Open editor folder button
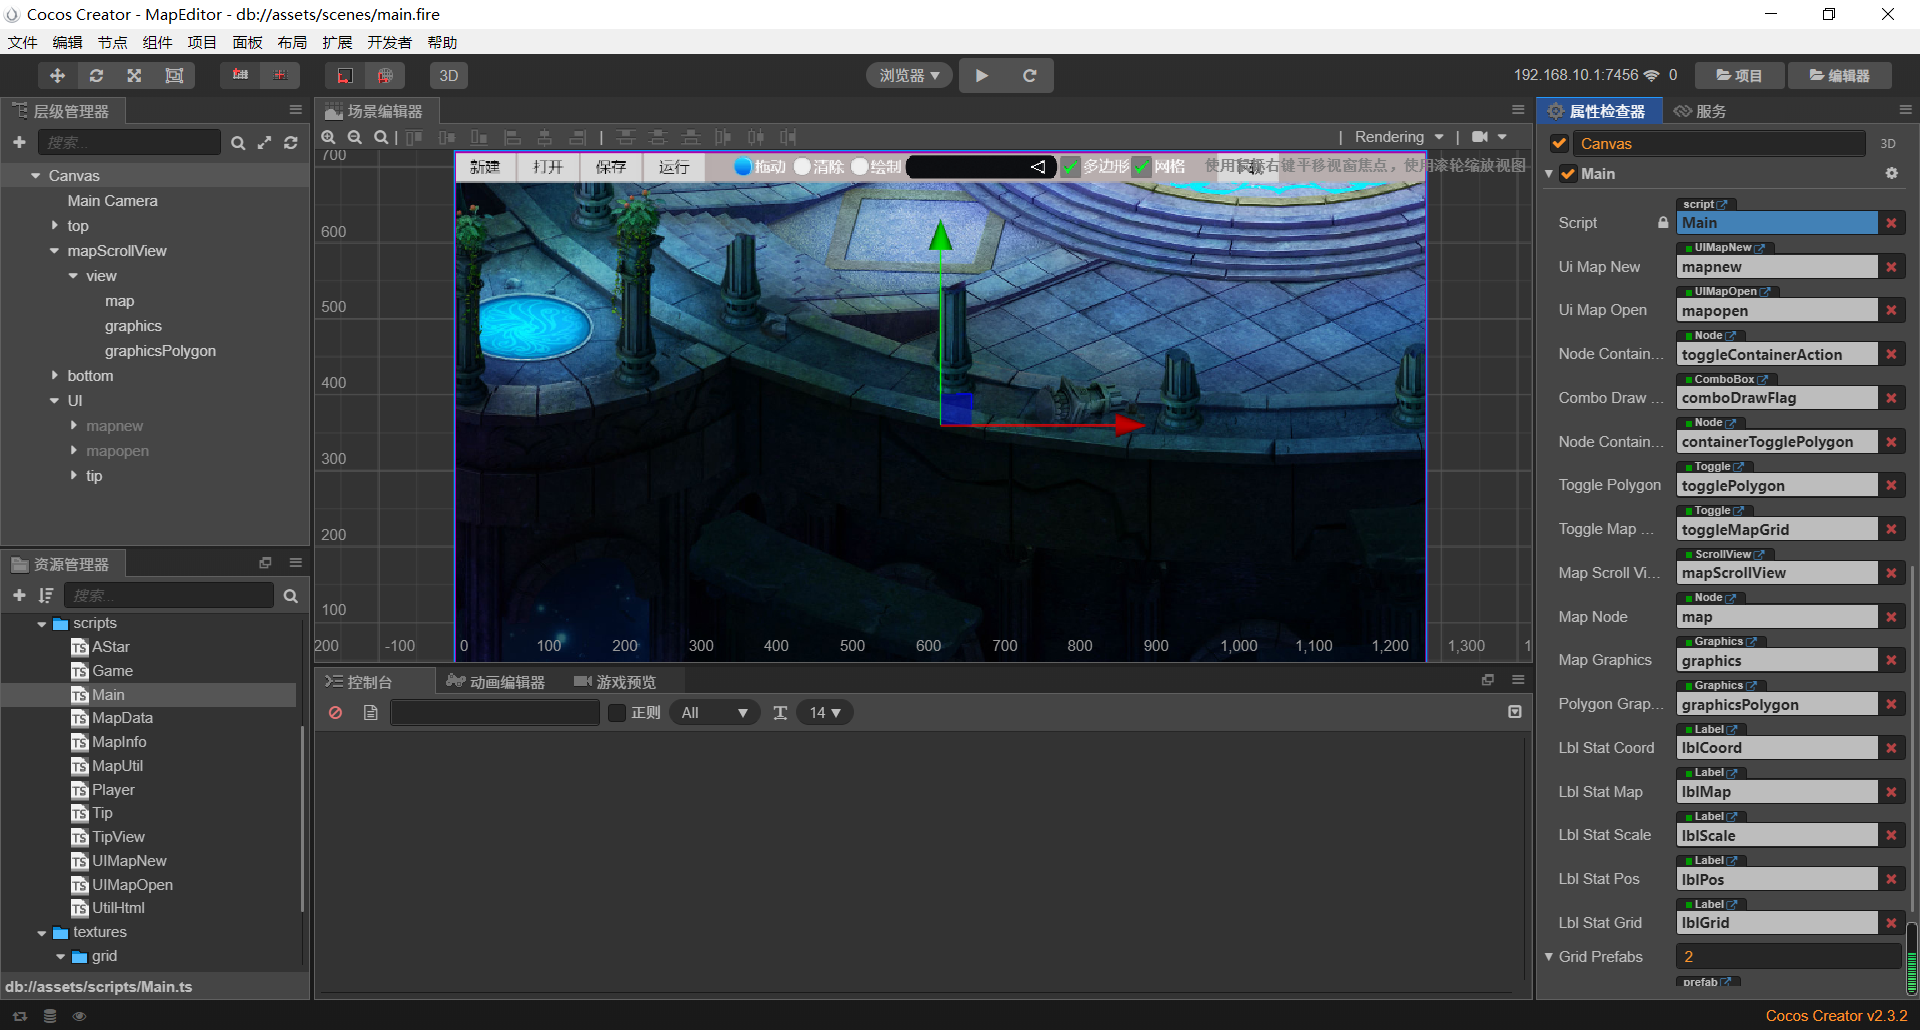Image resolution: width=1920 pixels, height=1030 pixels. tap(1840, 76)
